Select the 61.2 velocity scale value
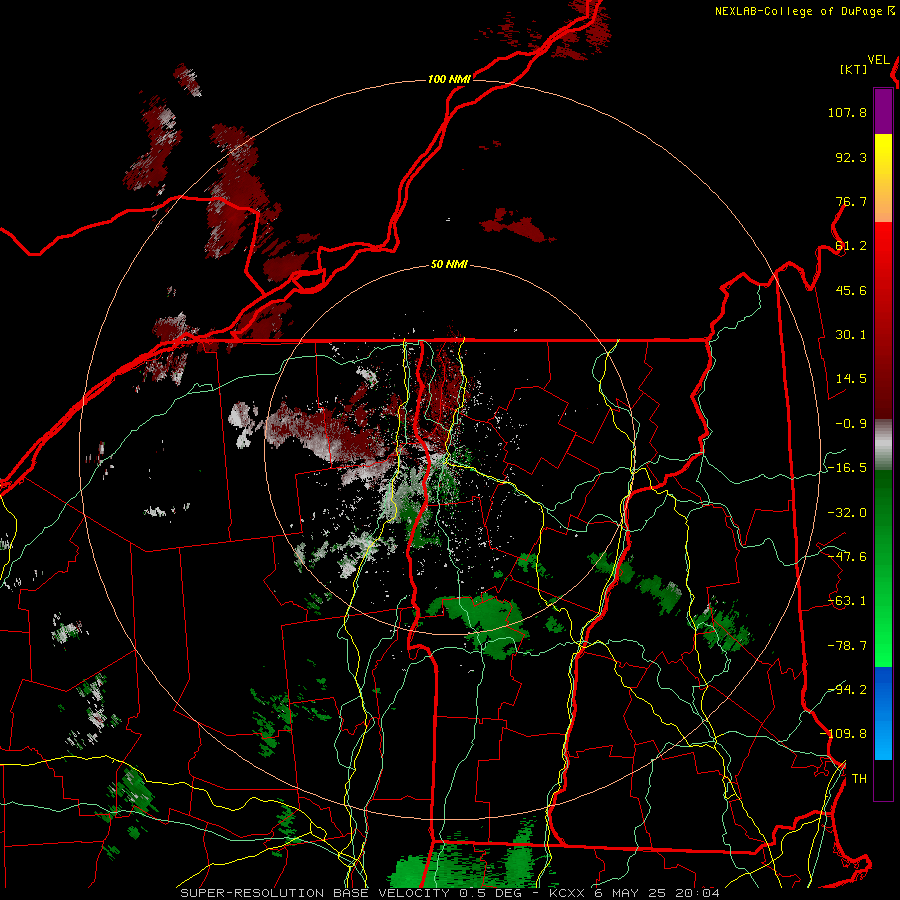This screenshot has height=900, width=900. (851, 246)
